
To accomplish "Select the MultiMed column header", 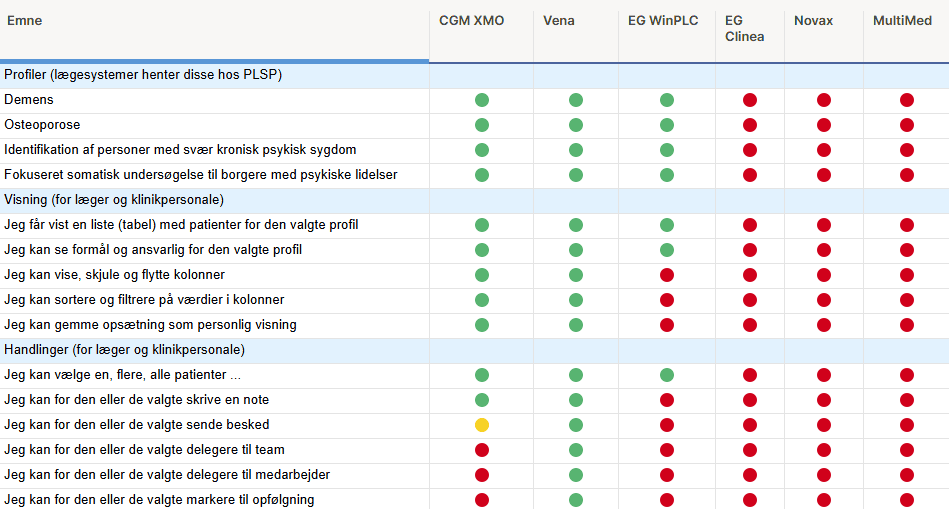I will (902, 21).
